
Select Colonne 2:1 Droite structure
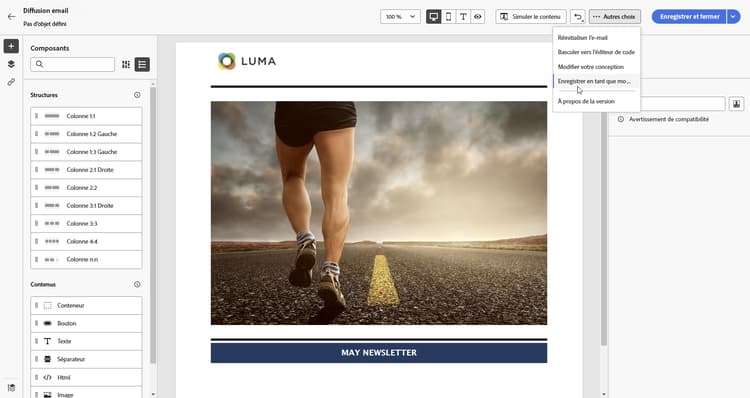[87, 170]
